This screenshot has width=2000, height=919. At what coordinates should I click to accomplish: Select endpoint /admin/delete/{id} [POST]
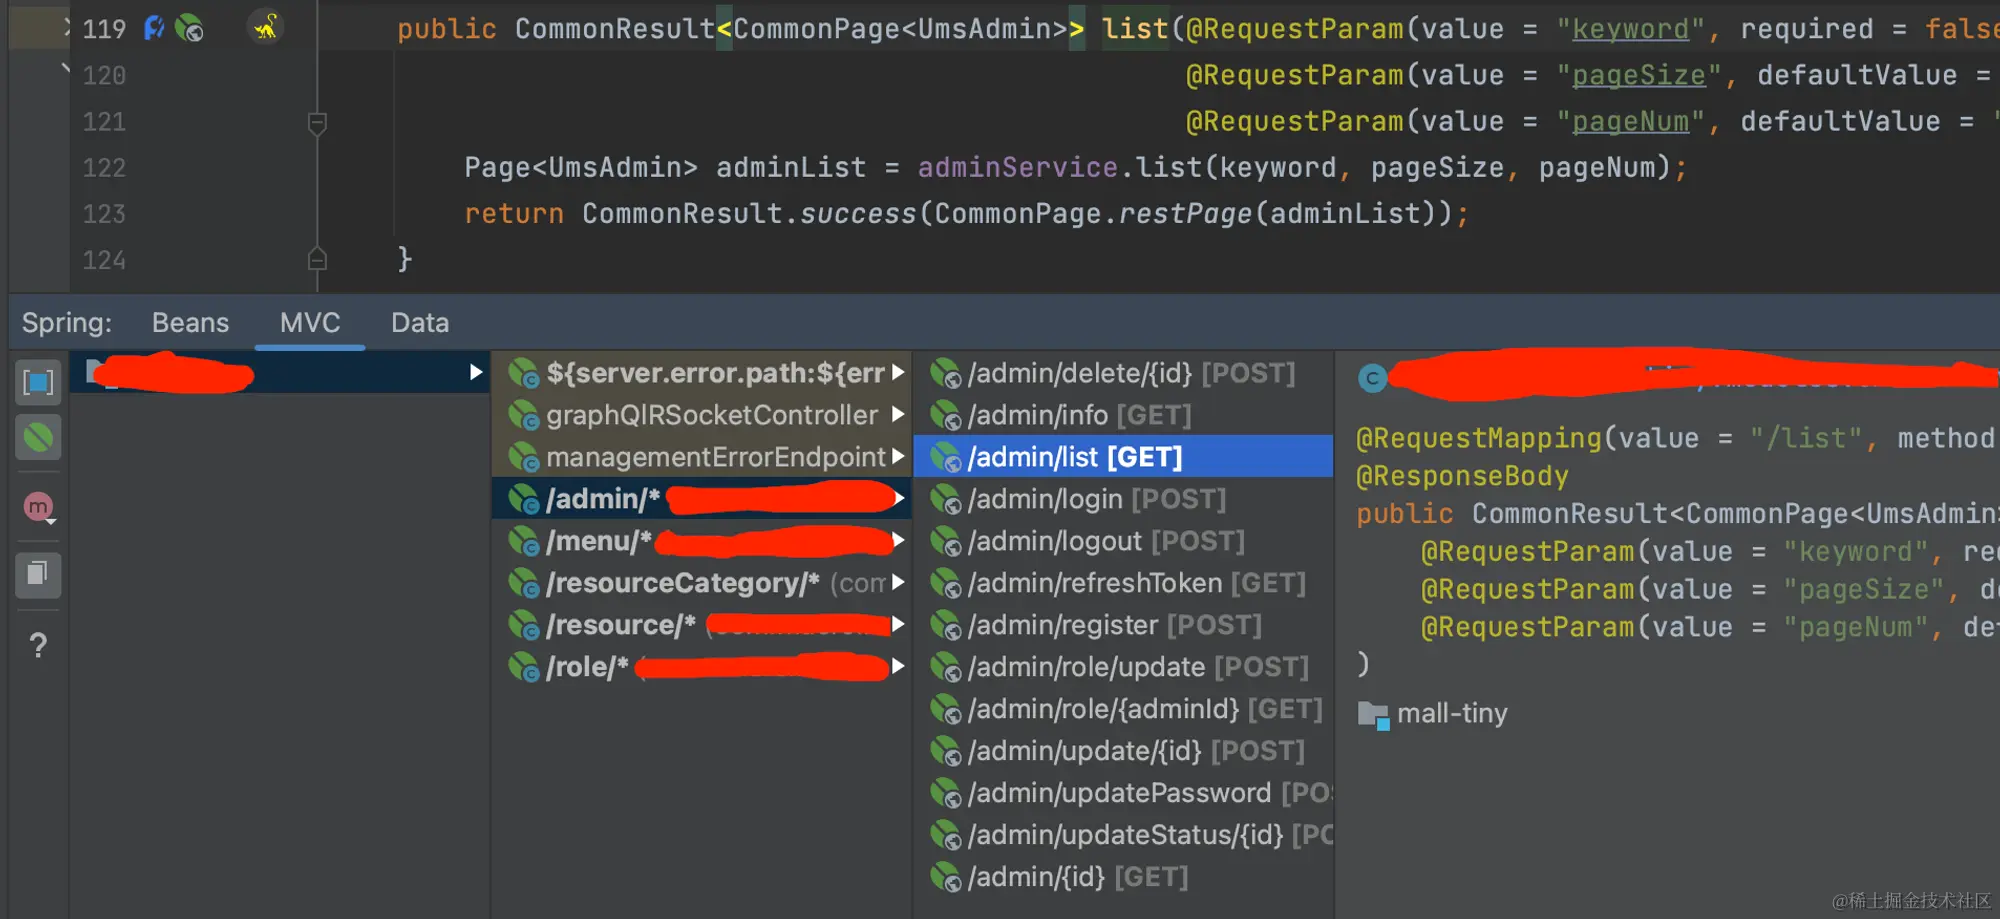coord(1123,373)
